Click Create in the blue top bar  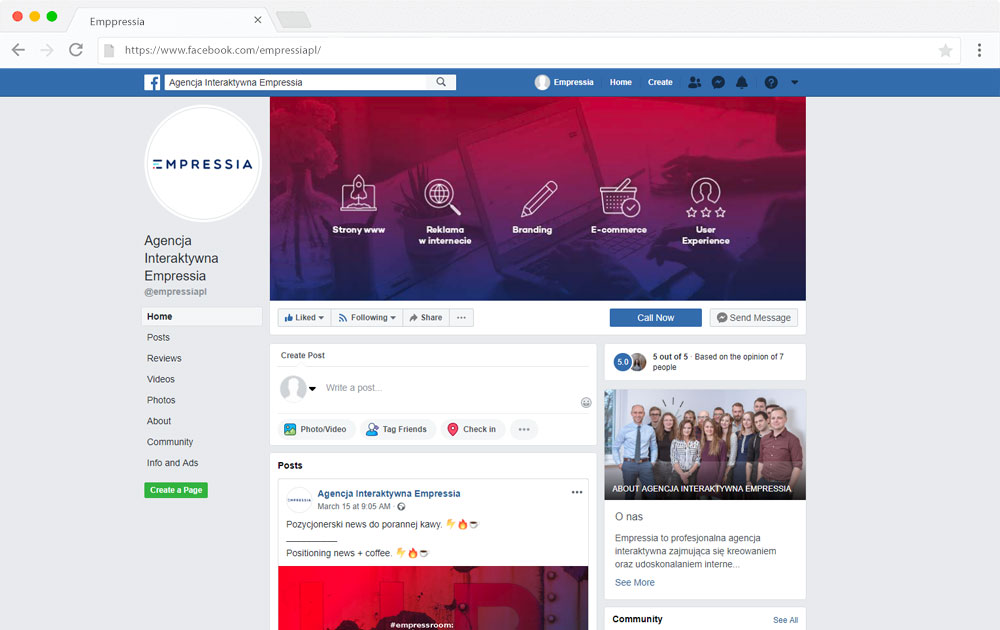[x=660, y=82]
